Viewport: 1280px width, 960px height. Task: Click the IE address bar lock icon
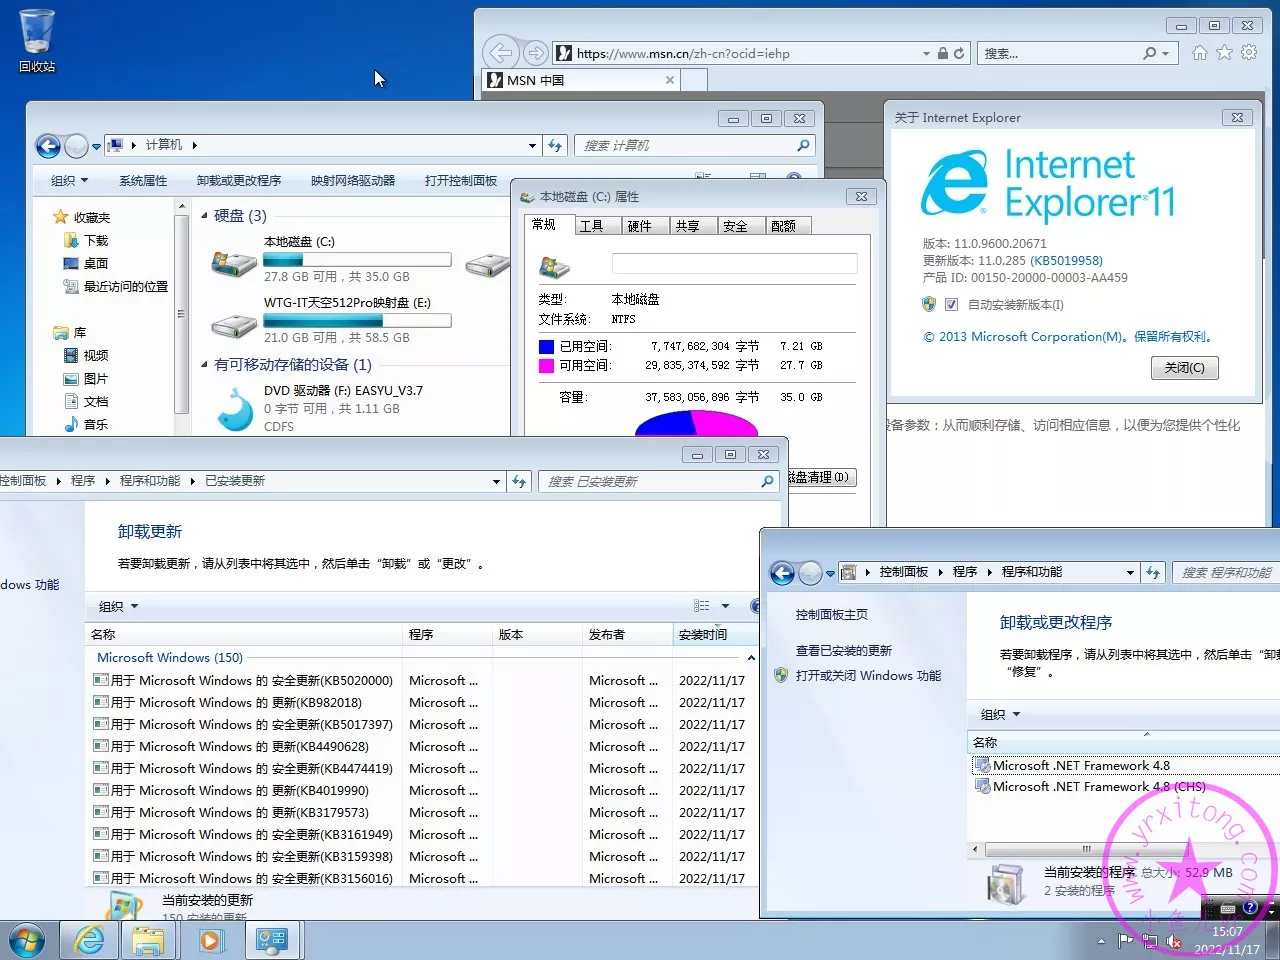942,53
